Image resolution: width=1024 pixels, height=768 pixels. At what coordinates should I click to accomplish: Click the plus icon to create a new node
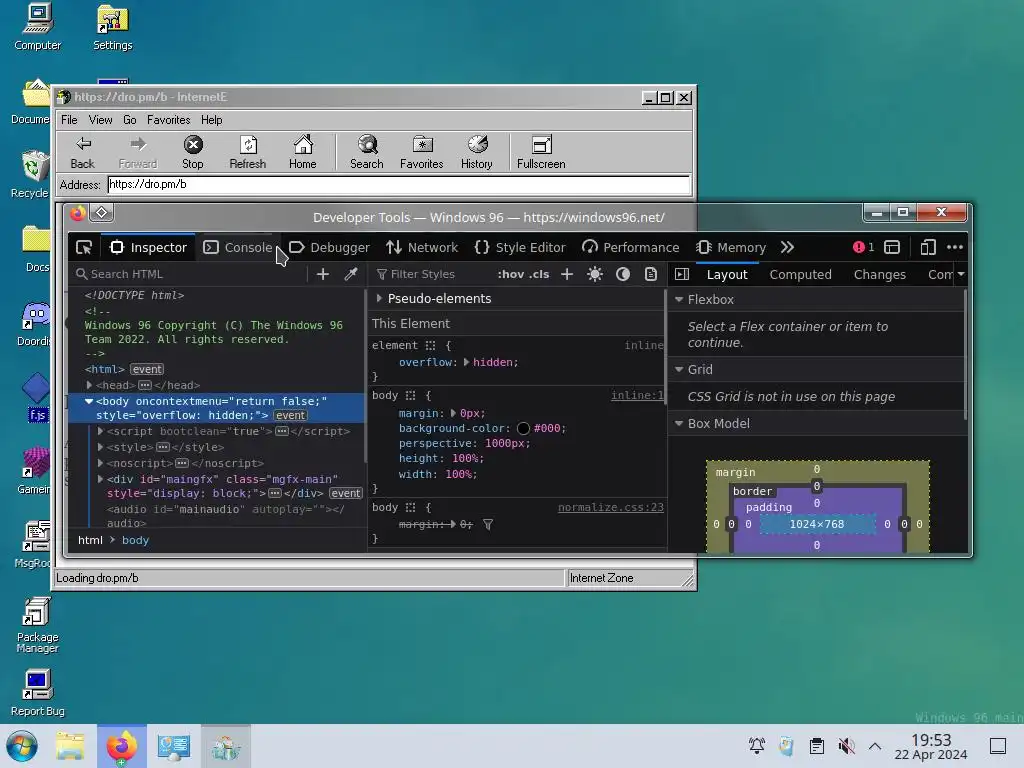323,274
